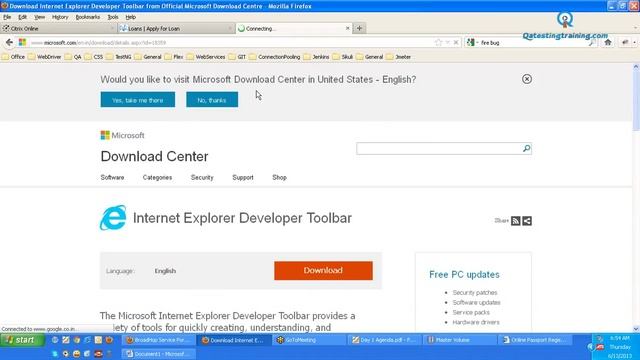The width and height of the screenshot is (640, 360).
Task: Click 'Security patches' list item
Action: click(x=475, y=293)
